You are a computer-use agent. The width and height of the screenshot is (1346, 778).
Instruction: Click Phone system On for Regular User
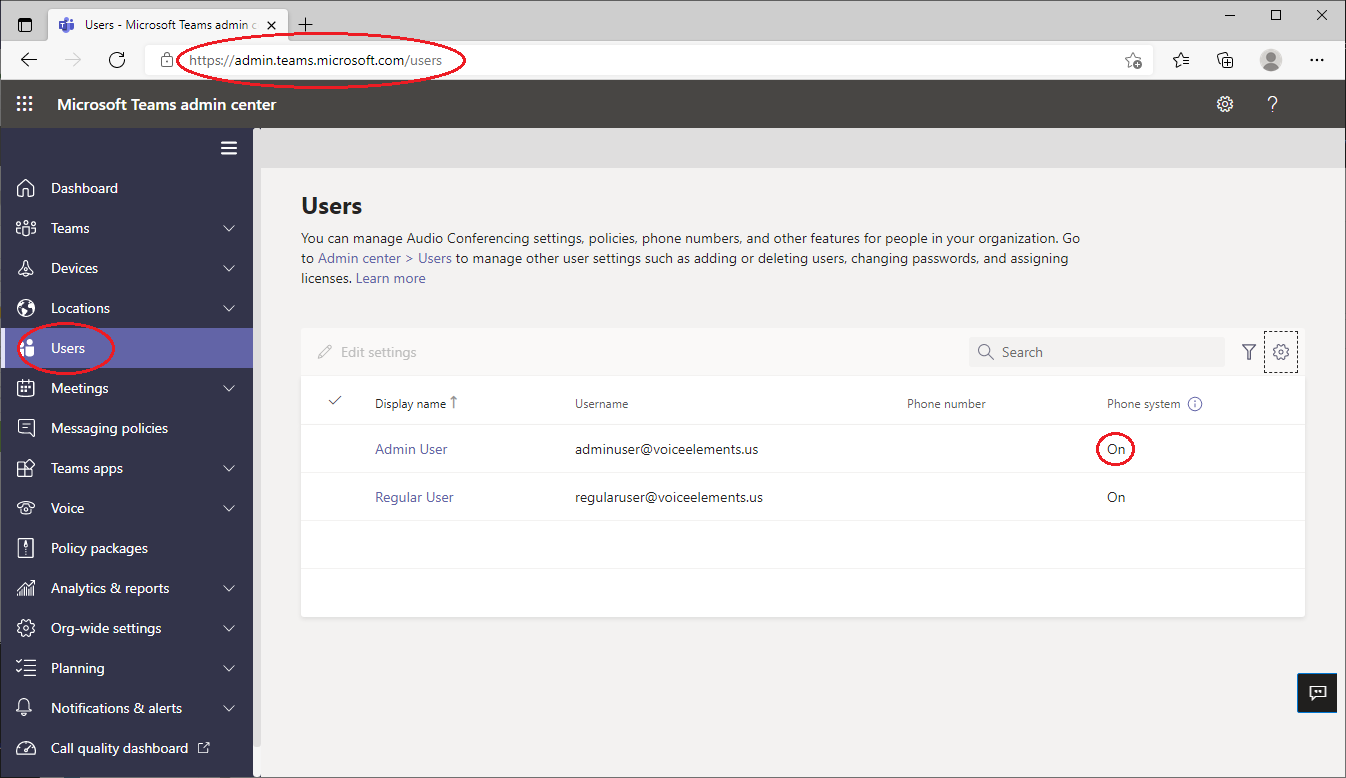point(1116,497)
